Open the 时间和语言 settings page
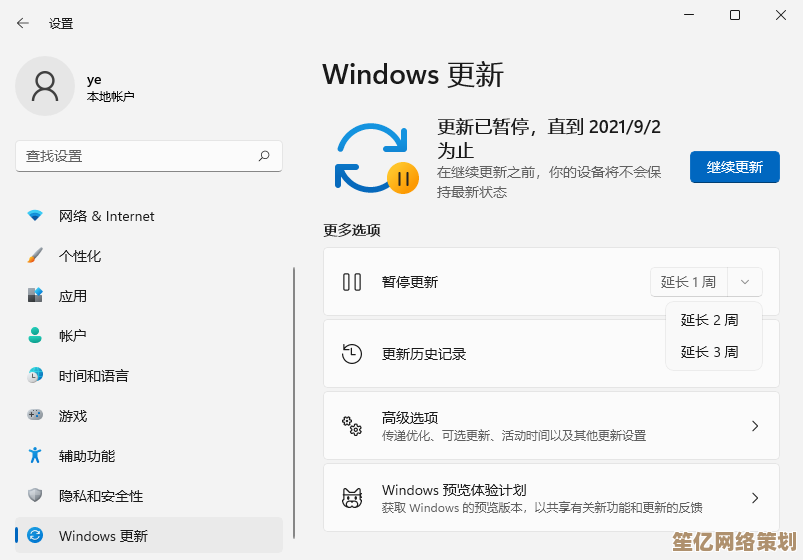Viewport: 803px width, 560px height. click(149, 376)
